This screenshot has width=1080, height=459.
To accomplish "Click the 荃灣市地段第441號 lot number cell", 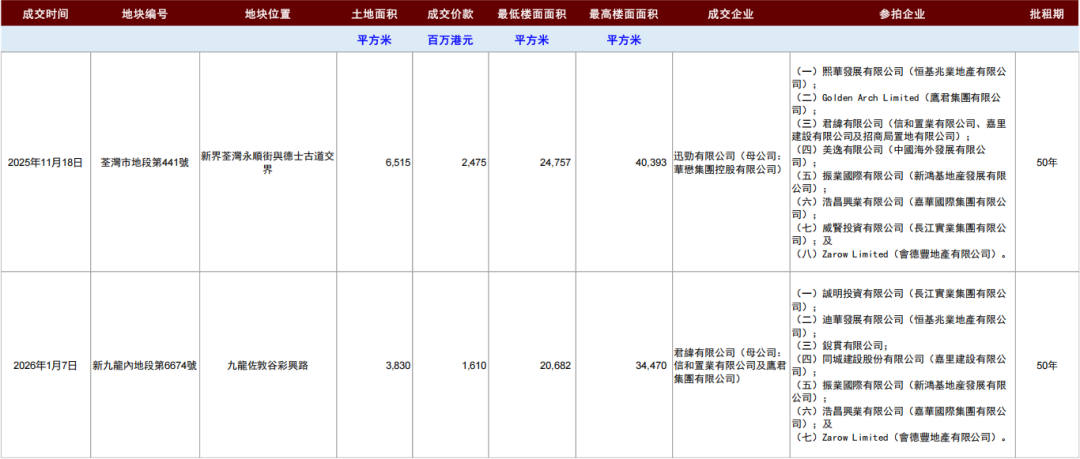I will click(145, 162).
